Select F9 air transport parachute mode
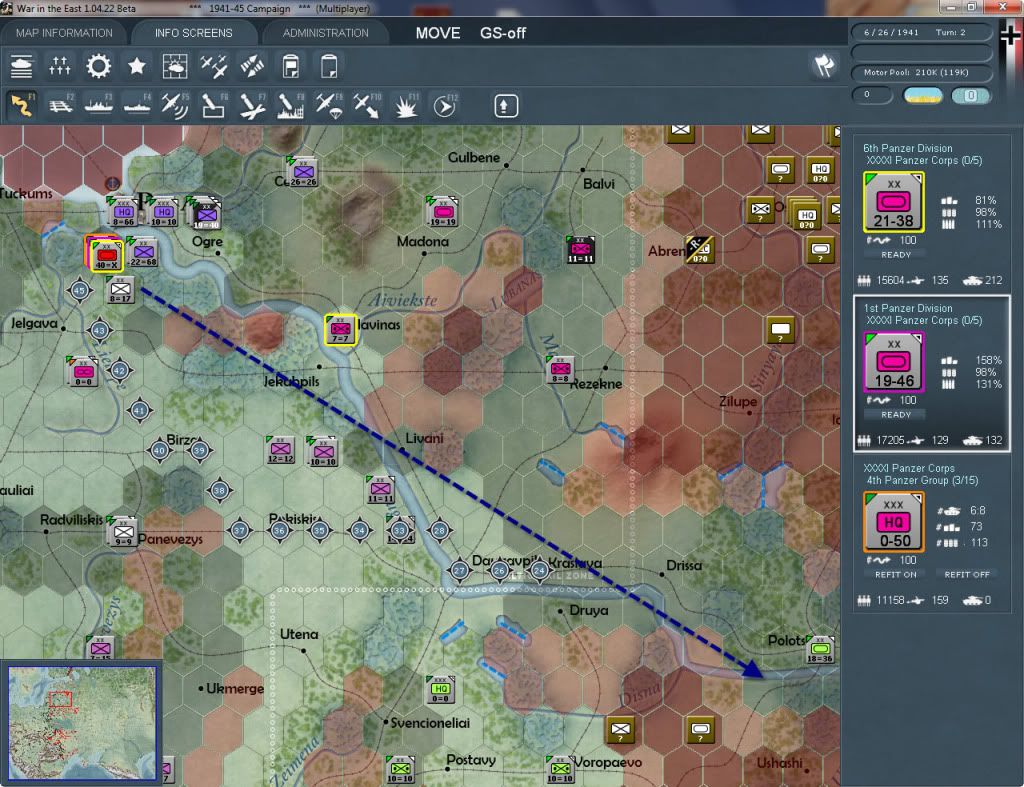This screenshot has height=787, width=1024. (328, 105)
